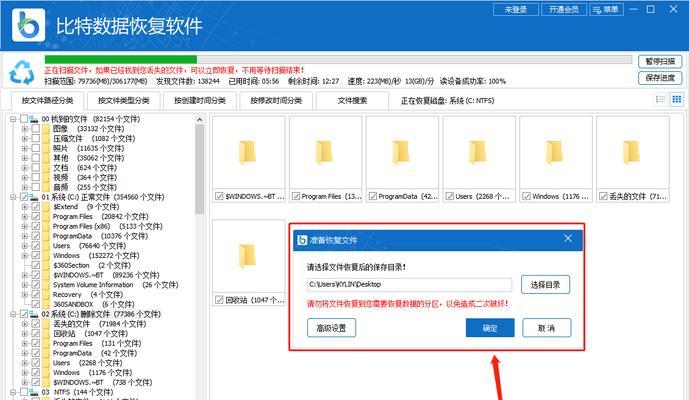Open the 文件搜索 tab
The image size is (689, 400).
[x=352, y=101]
